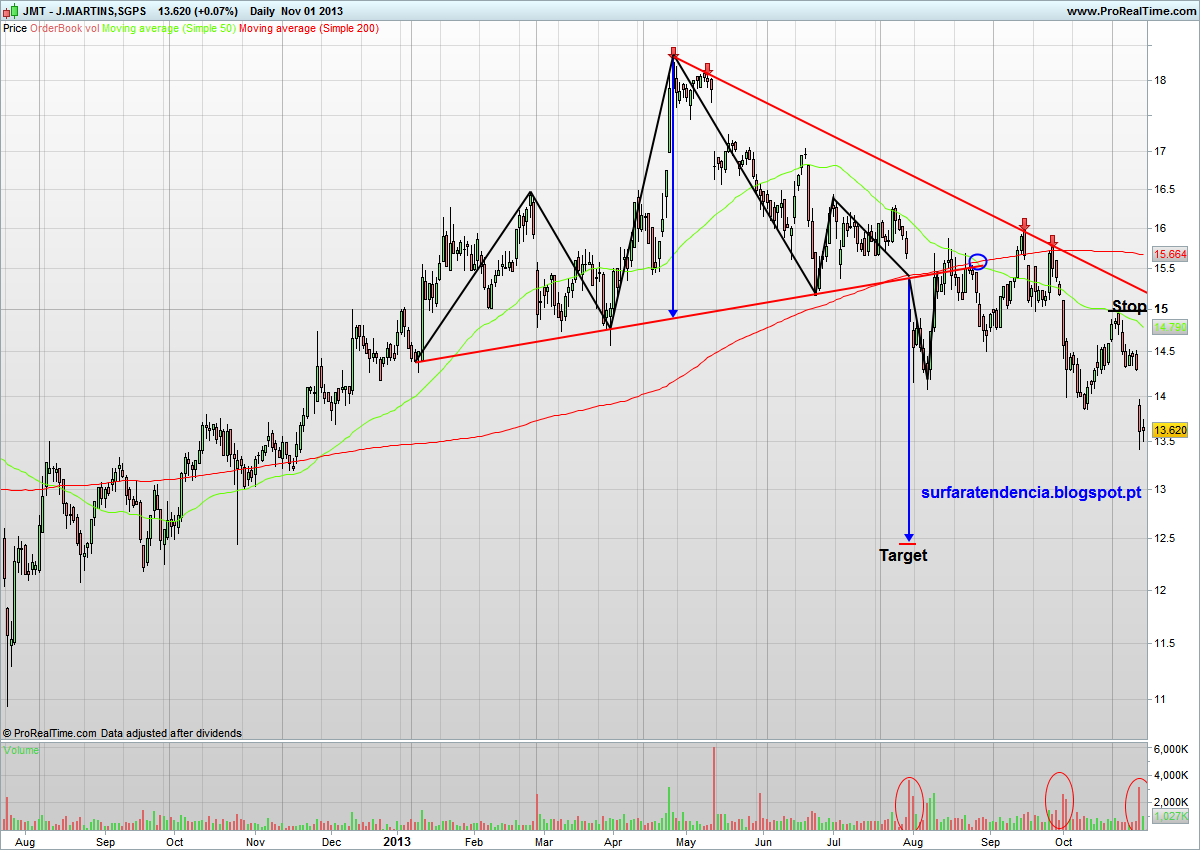The height and width of the screenshot is (850, 1200).
Task: Open the www.ProRealTime.com link
Action: click(x=1130, y=11)
